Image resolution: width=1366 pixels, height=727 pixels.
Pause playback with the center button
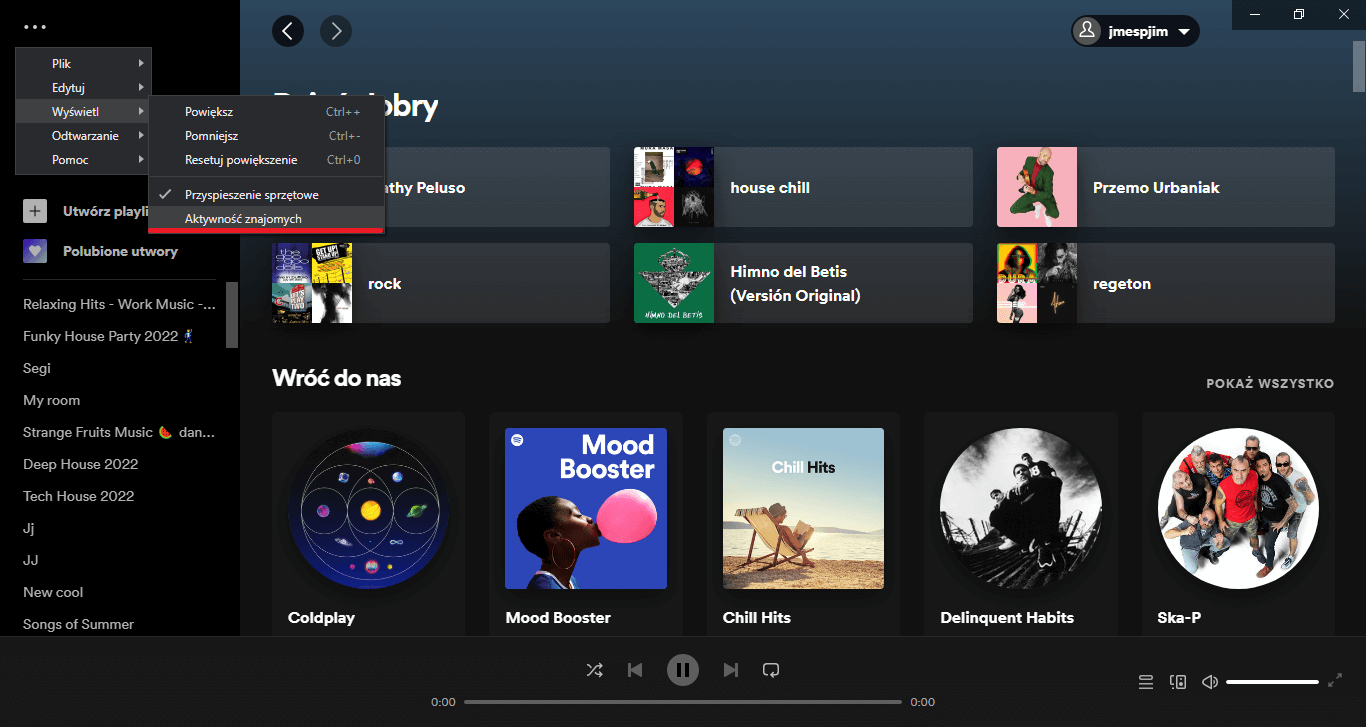683,670
